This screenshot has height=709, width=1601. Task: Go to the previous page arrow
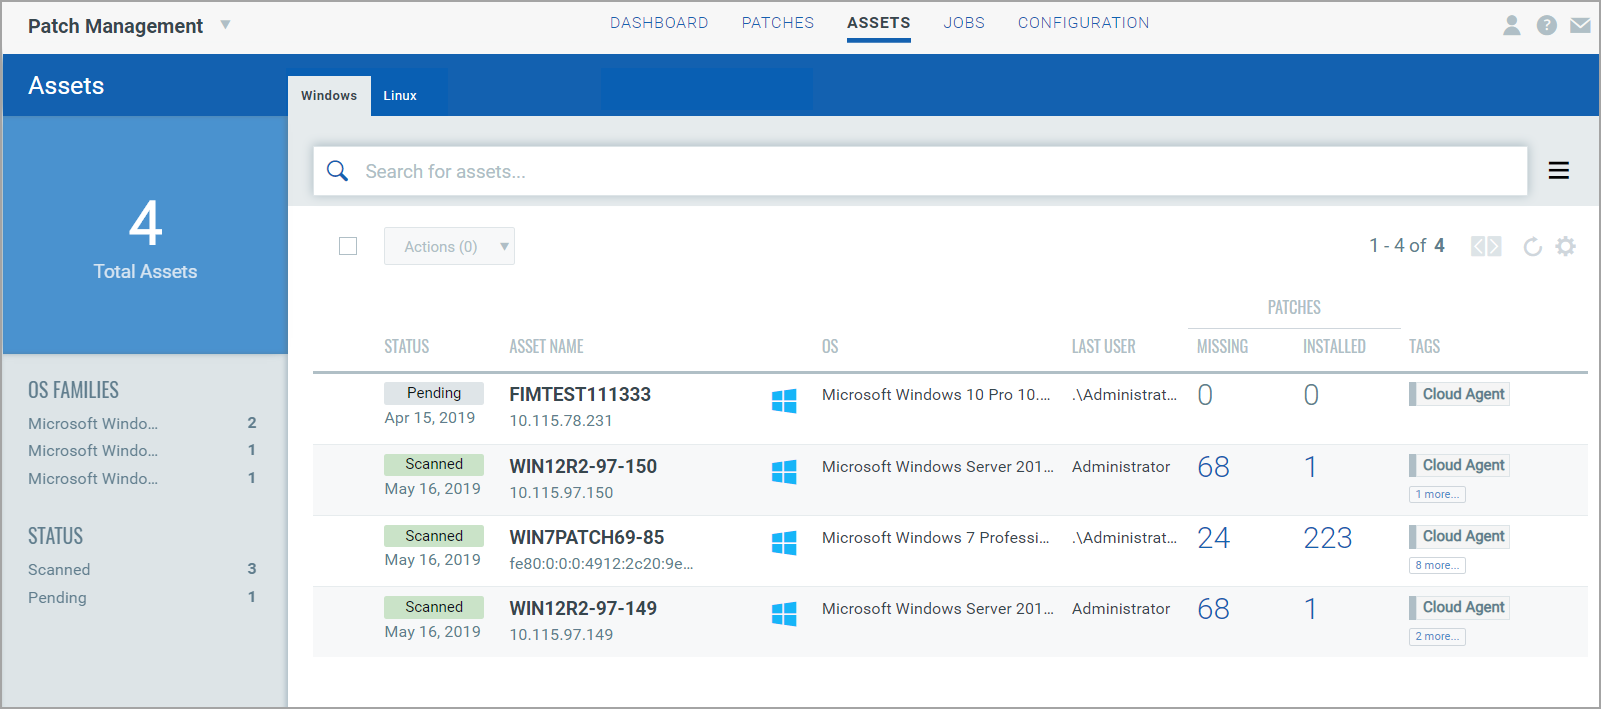pos(1478,246)
